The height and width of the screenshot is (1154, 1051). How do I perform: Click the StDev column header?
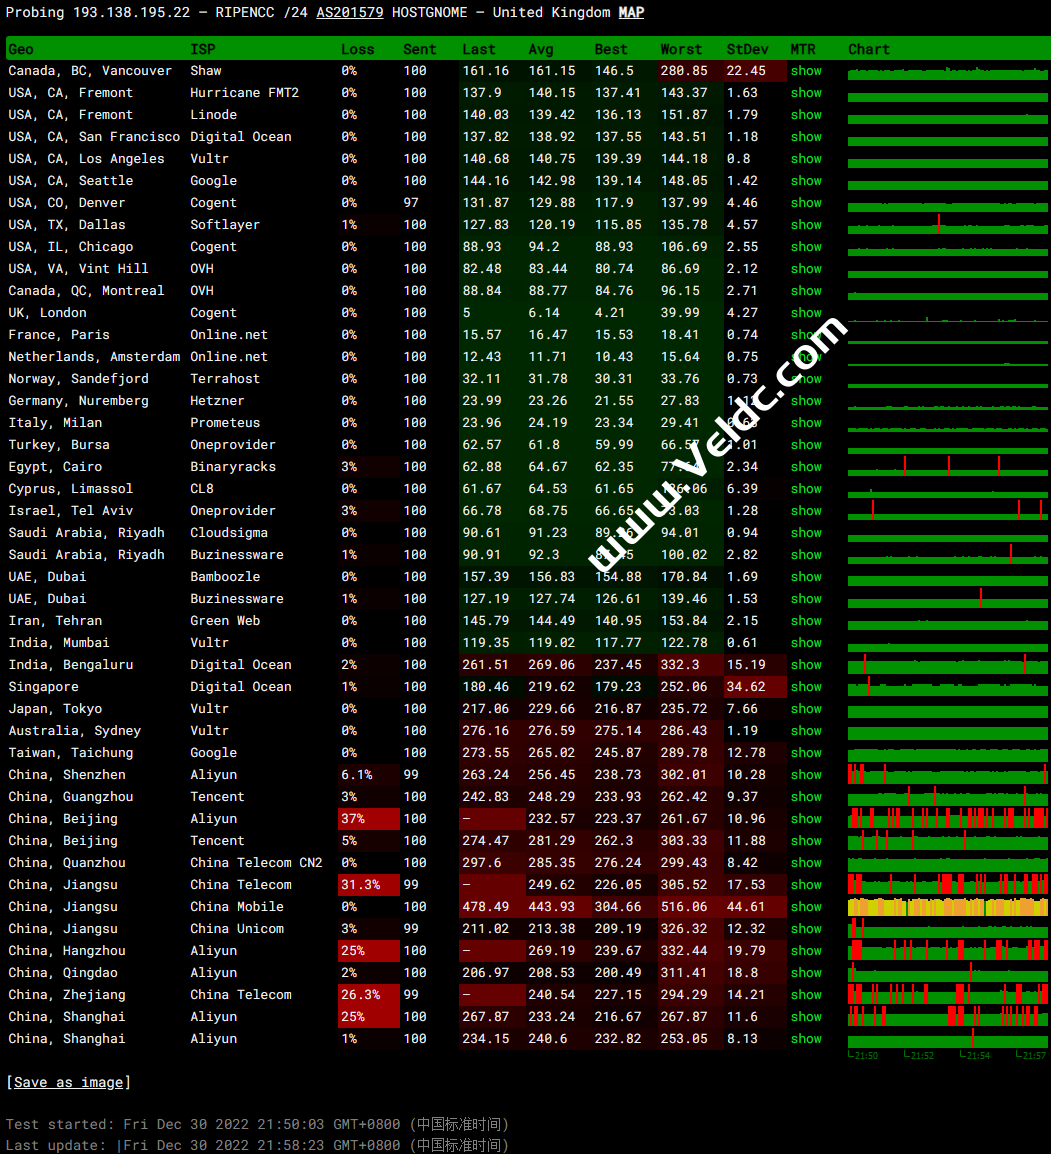coord(748,49)
